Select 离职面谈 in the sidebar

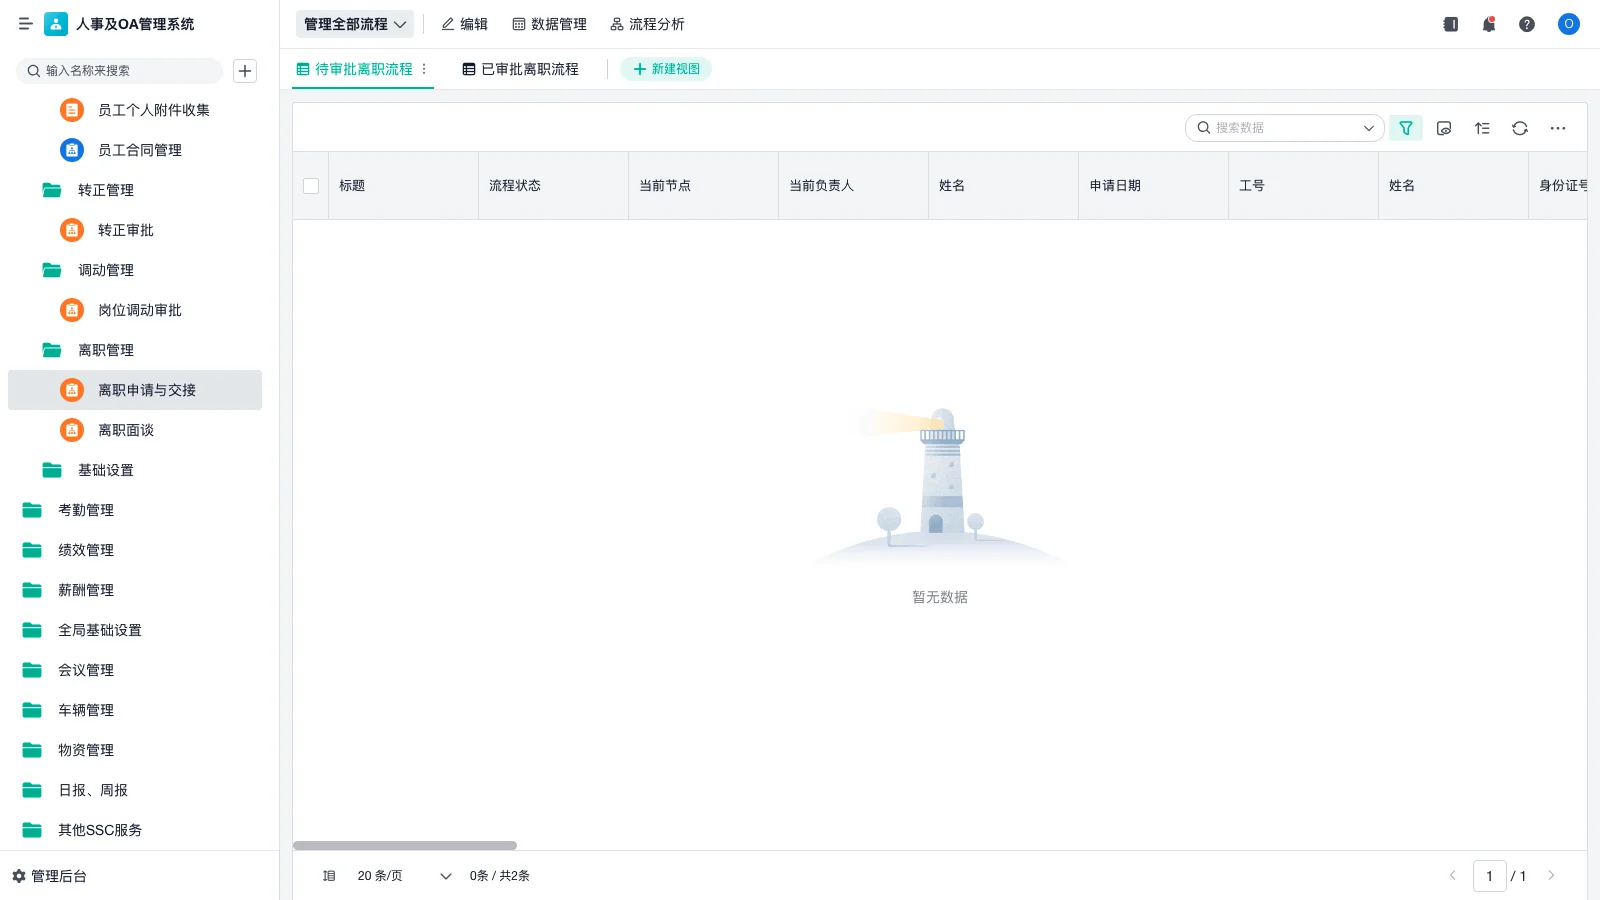[126, 430]
